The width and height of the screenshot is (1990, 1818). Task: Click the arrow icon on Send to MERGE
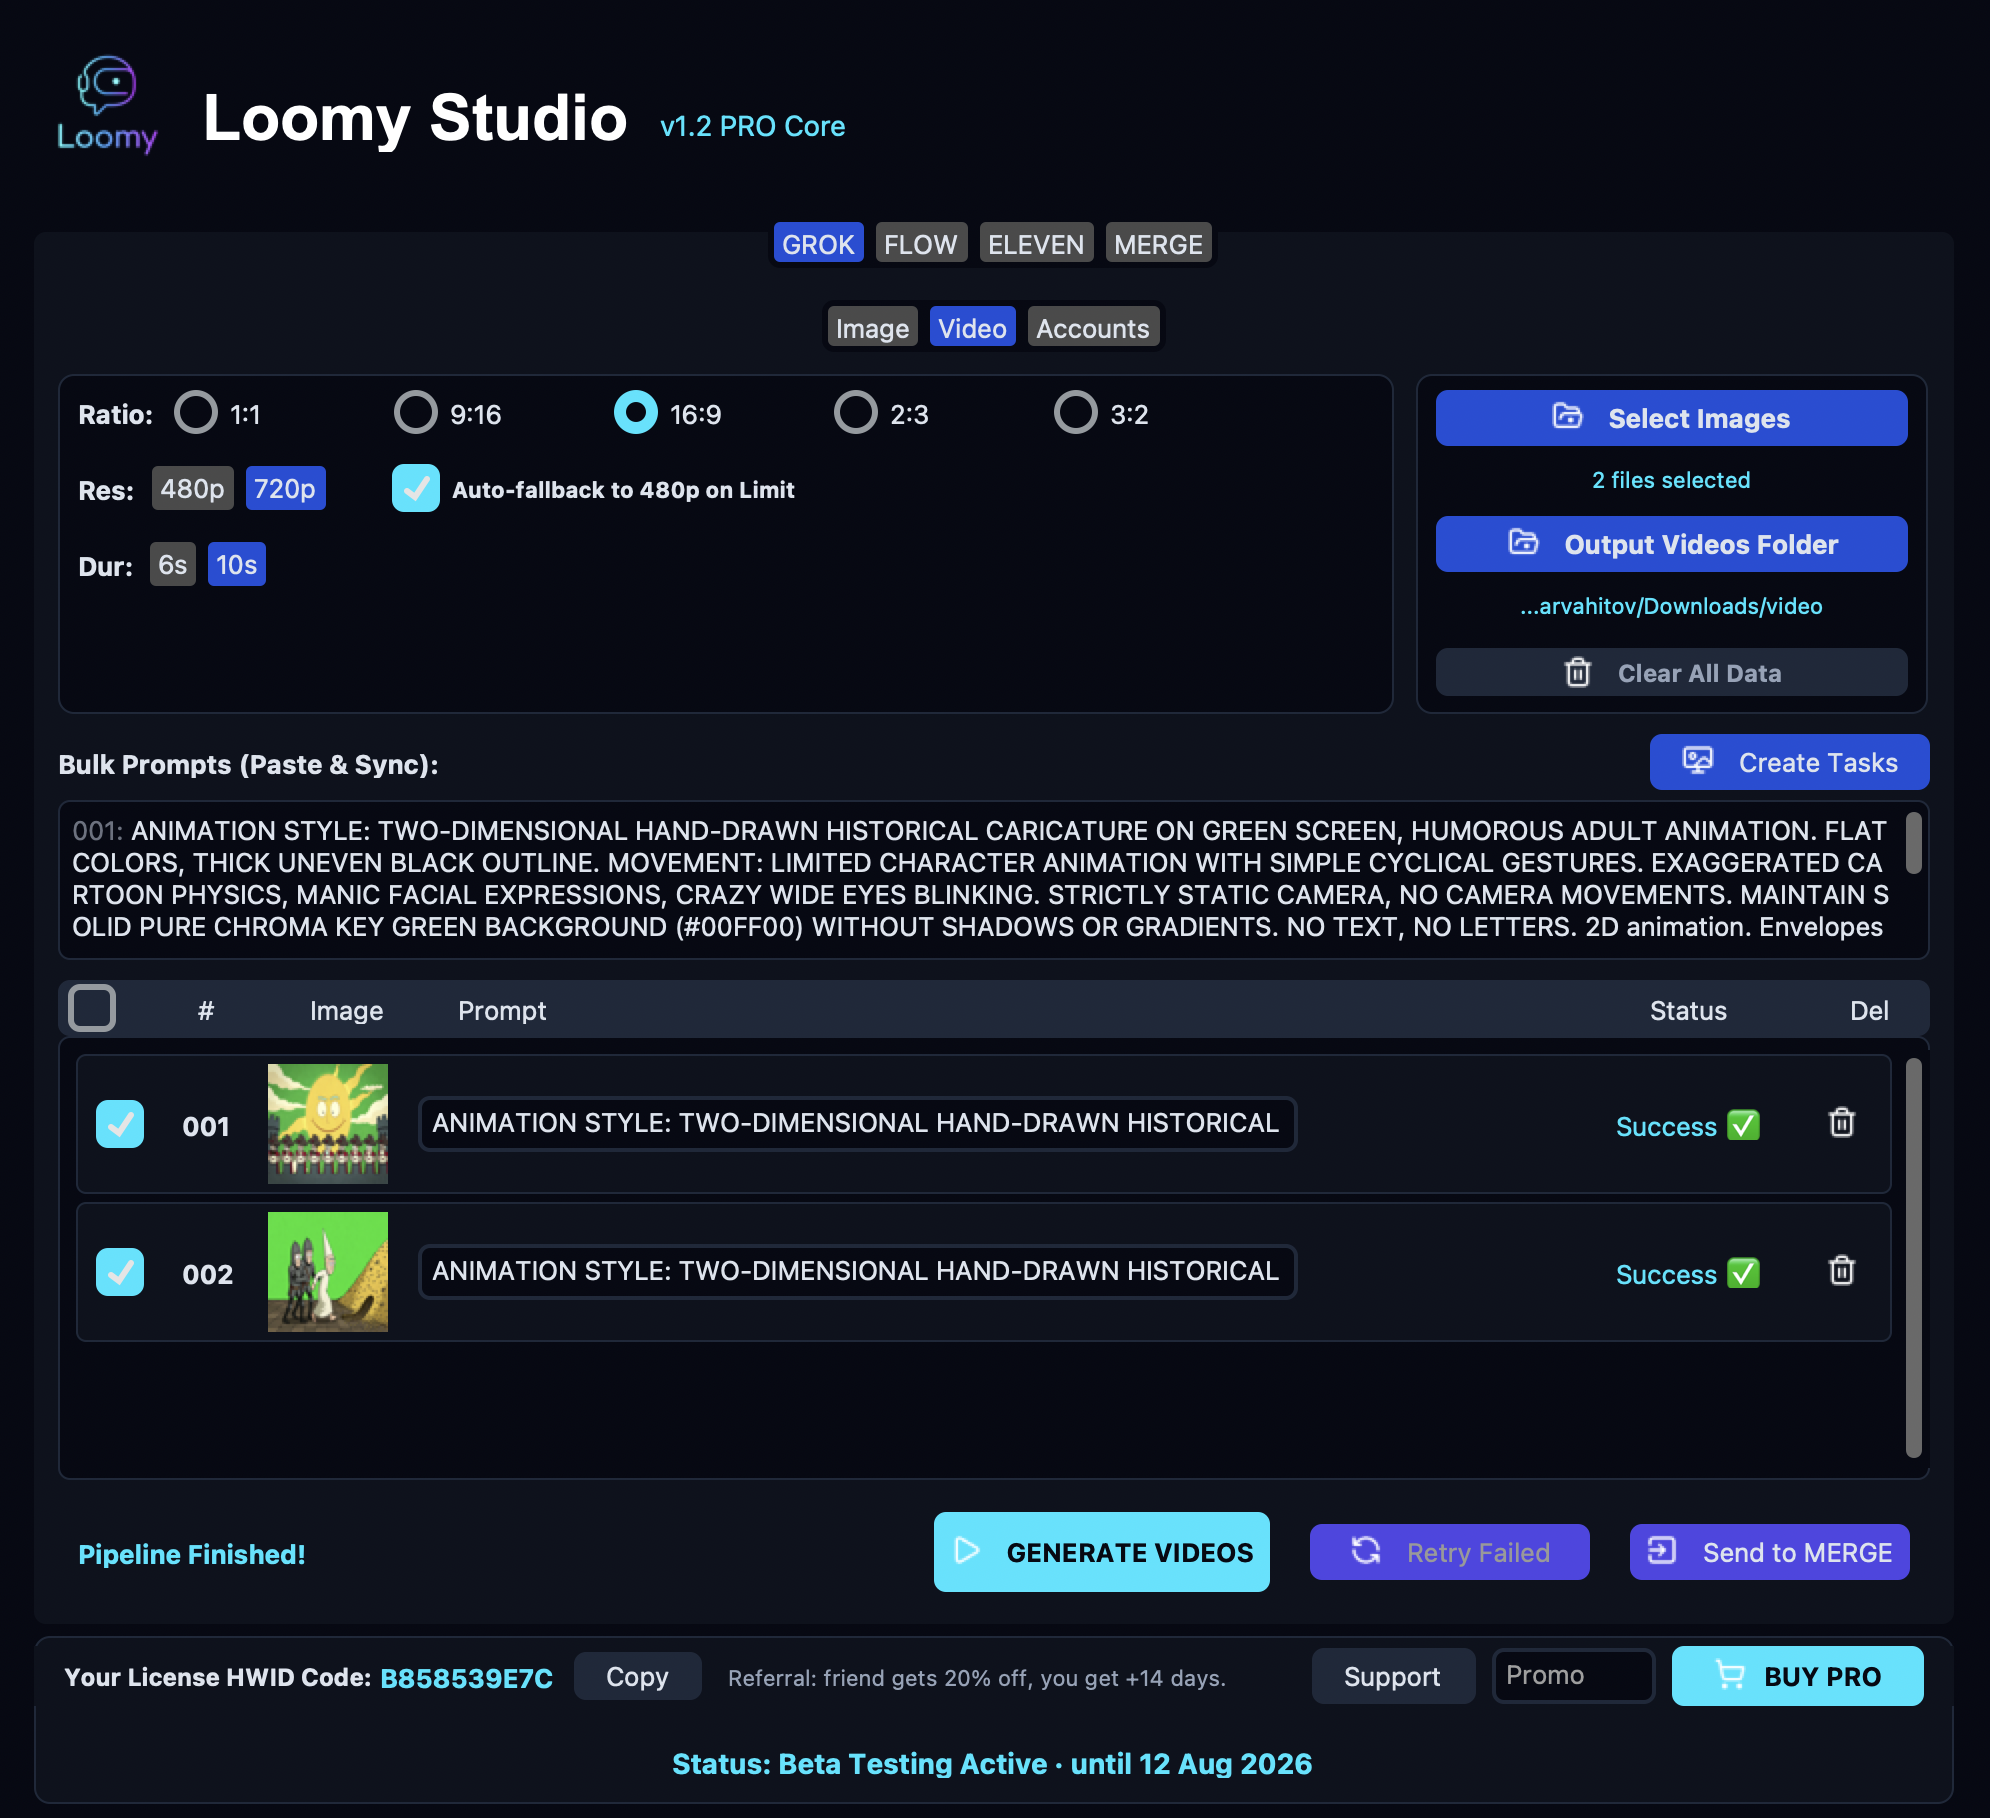pyautogui.click(x=1661, y=1551)
